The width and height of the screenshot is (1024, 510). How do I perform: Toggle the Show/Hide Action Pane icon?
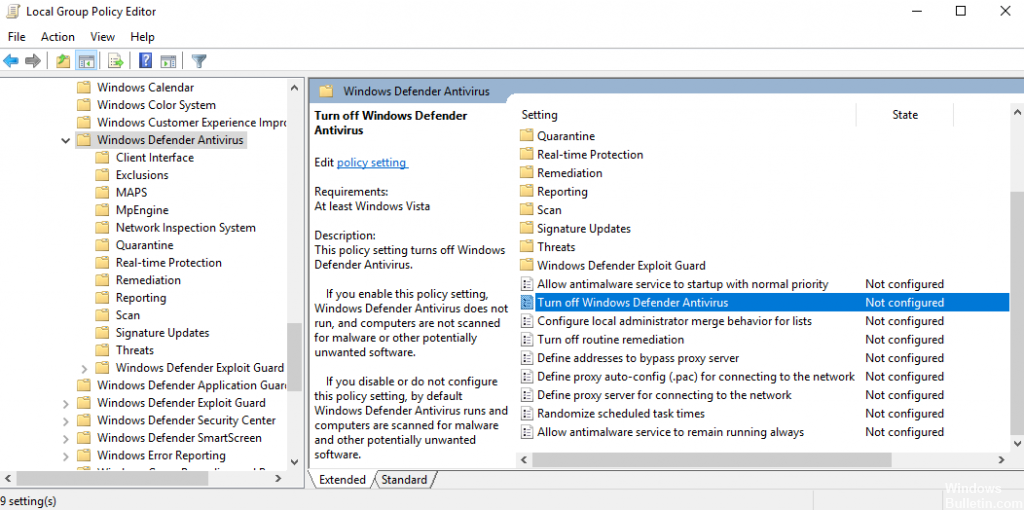168,61
